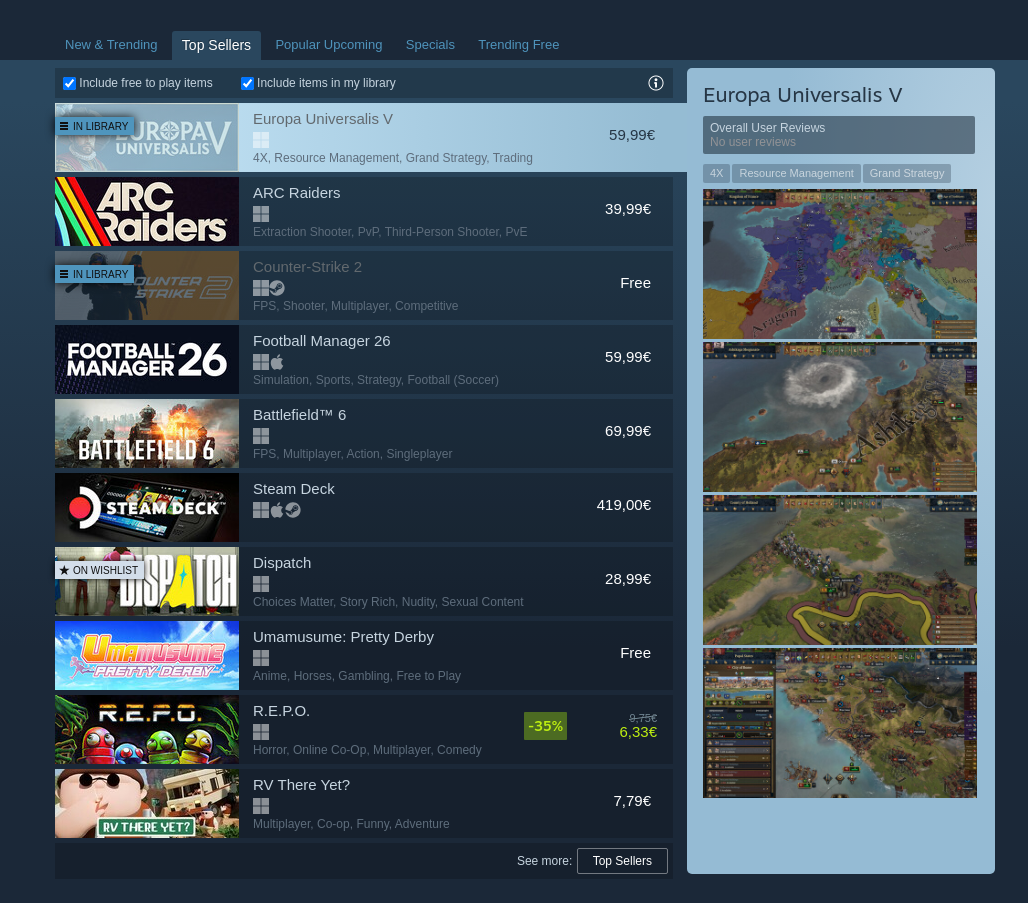Screen dimensions: 1028x903
Task: Open Dispatch game title
Action: point(282,563)
